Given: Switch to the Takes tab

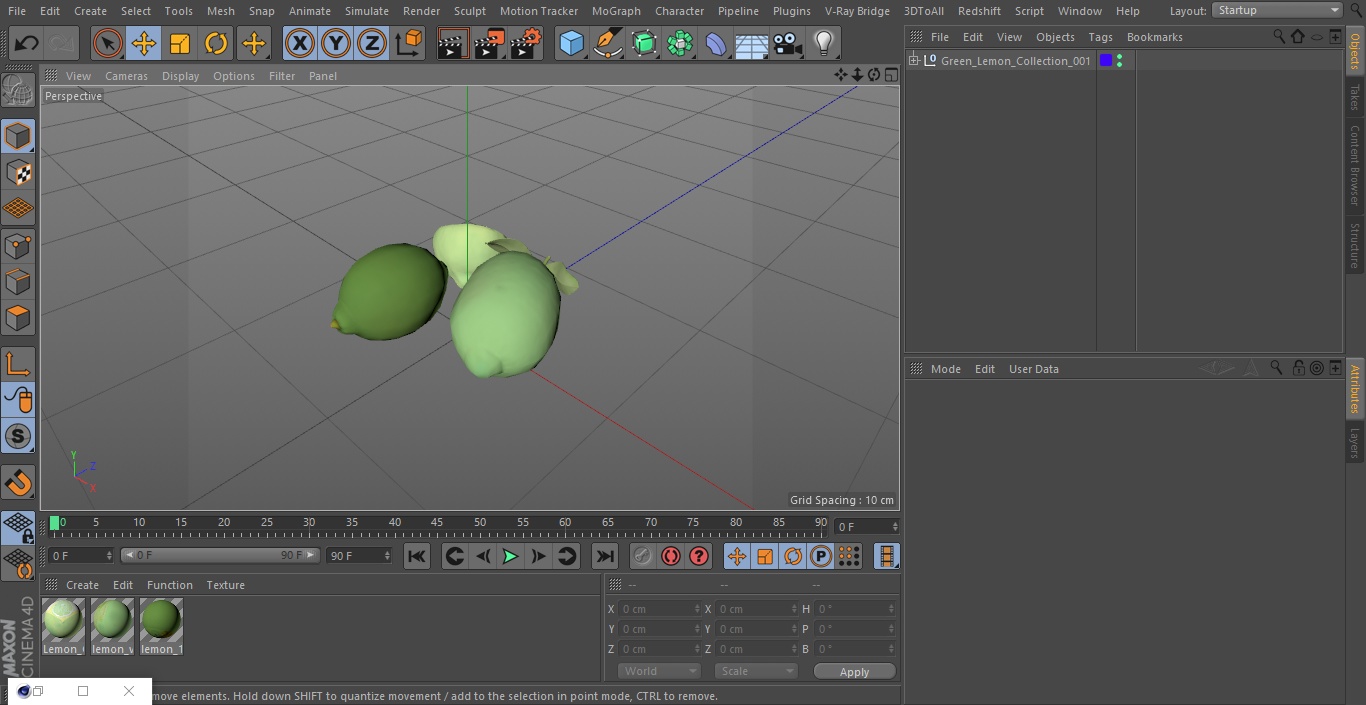Looking at the screenshot, I should [1355, 97].
